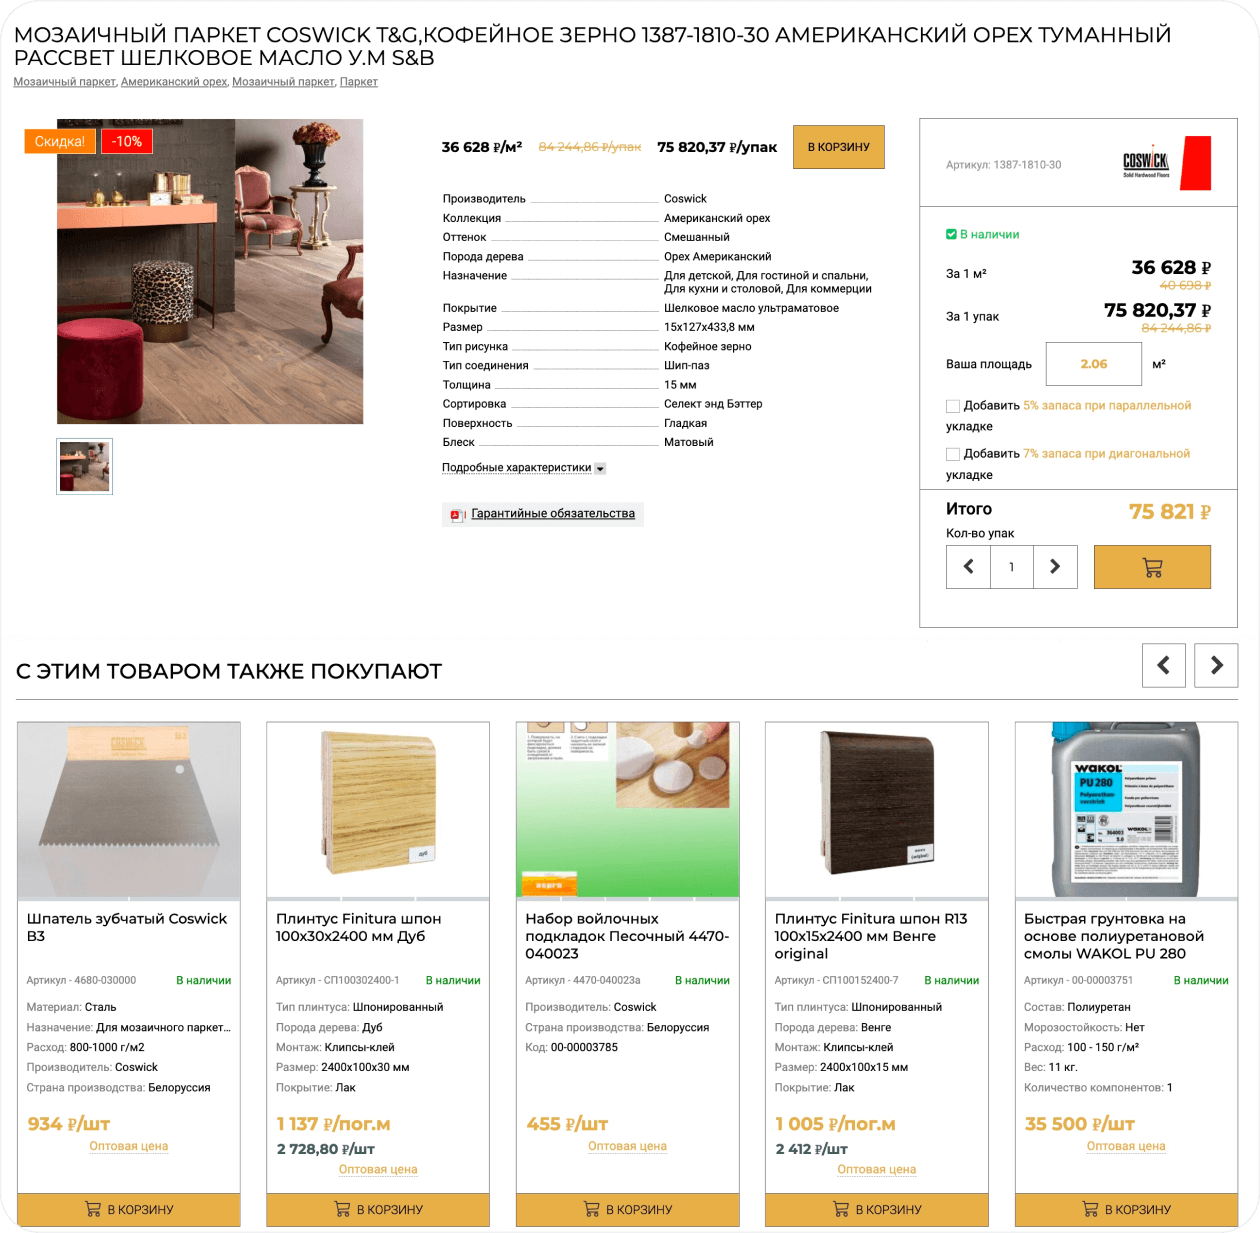Click the Ваша площадь input field
Screen dimensions: 1260x1233
[x=1094, y=364]
